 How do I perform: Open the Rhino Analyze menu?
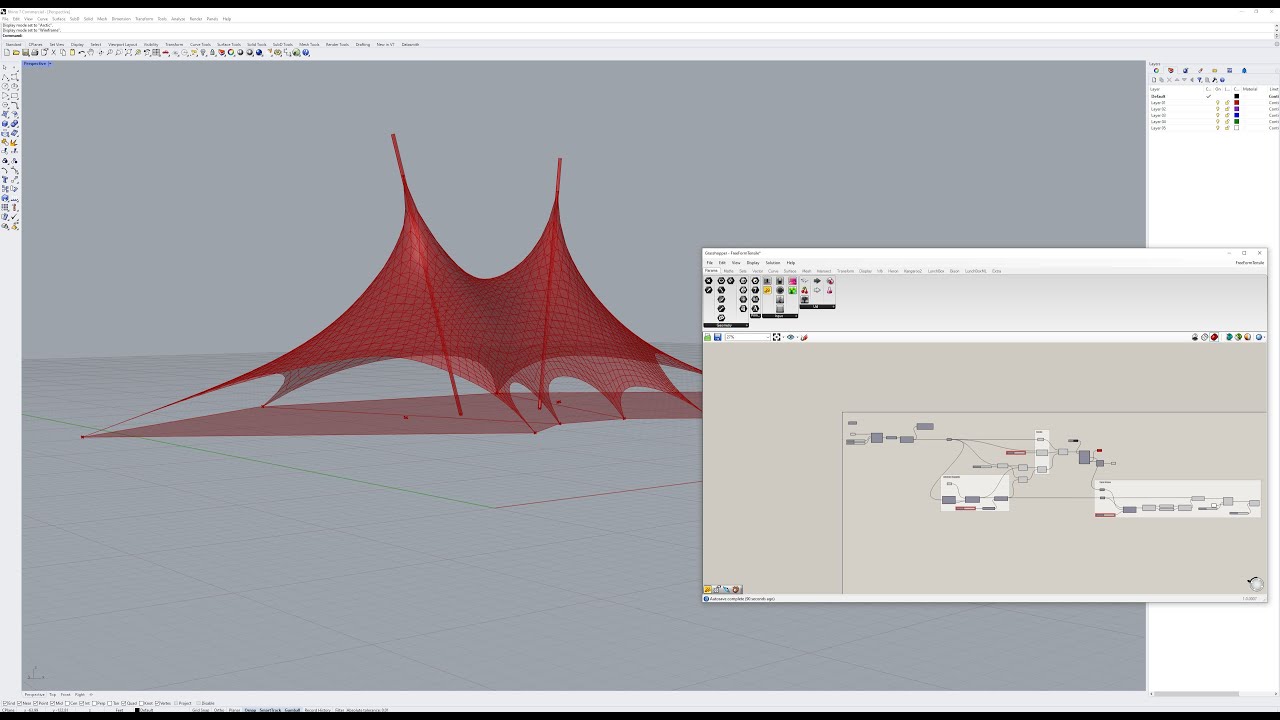178,18
